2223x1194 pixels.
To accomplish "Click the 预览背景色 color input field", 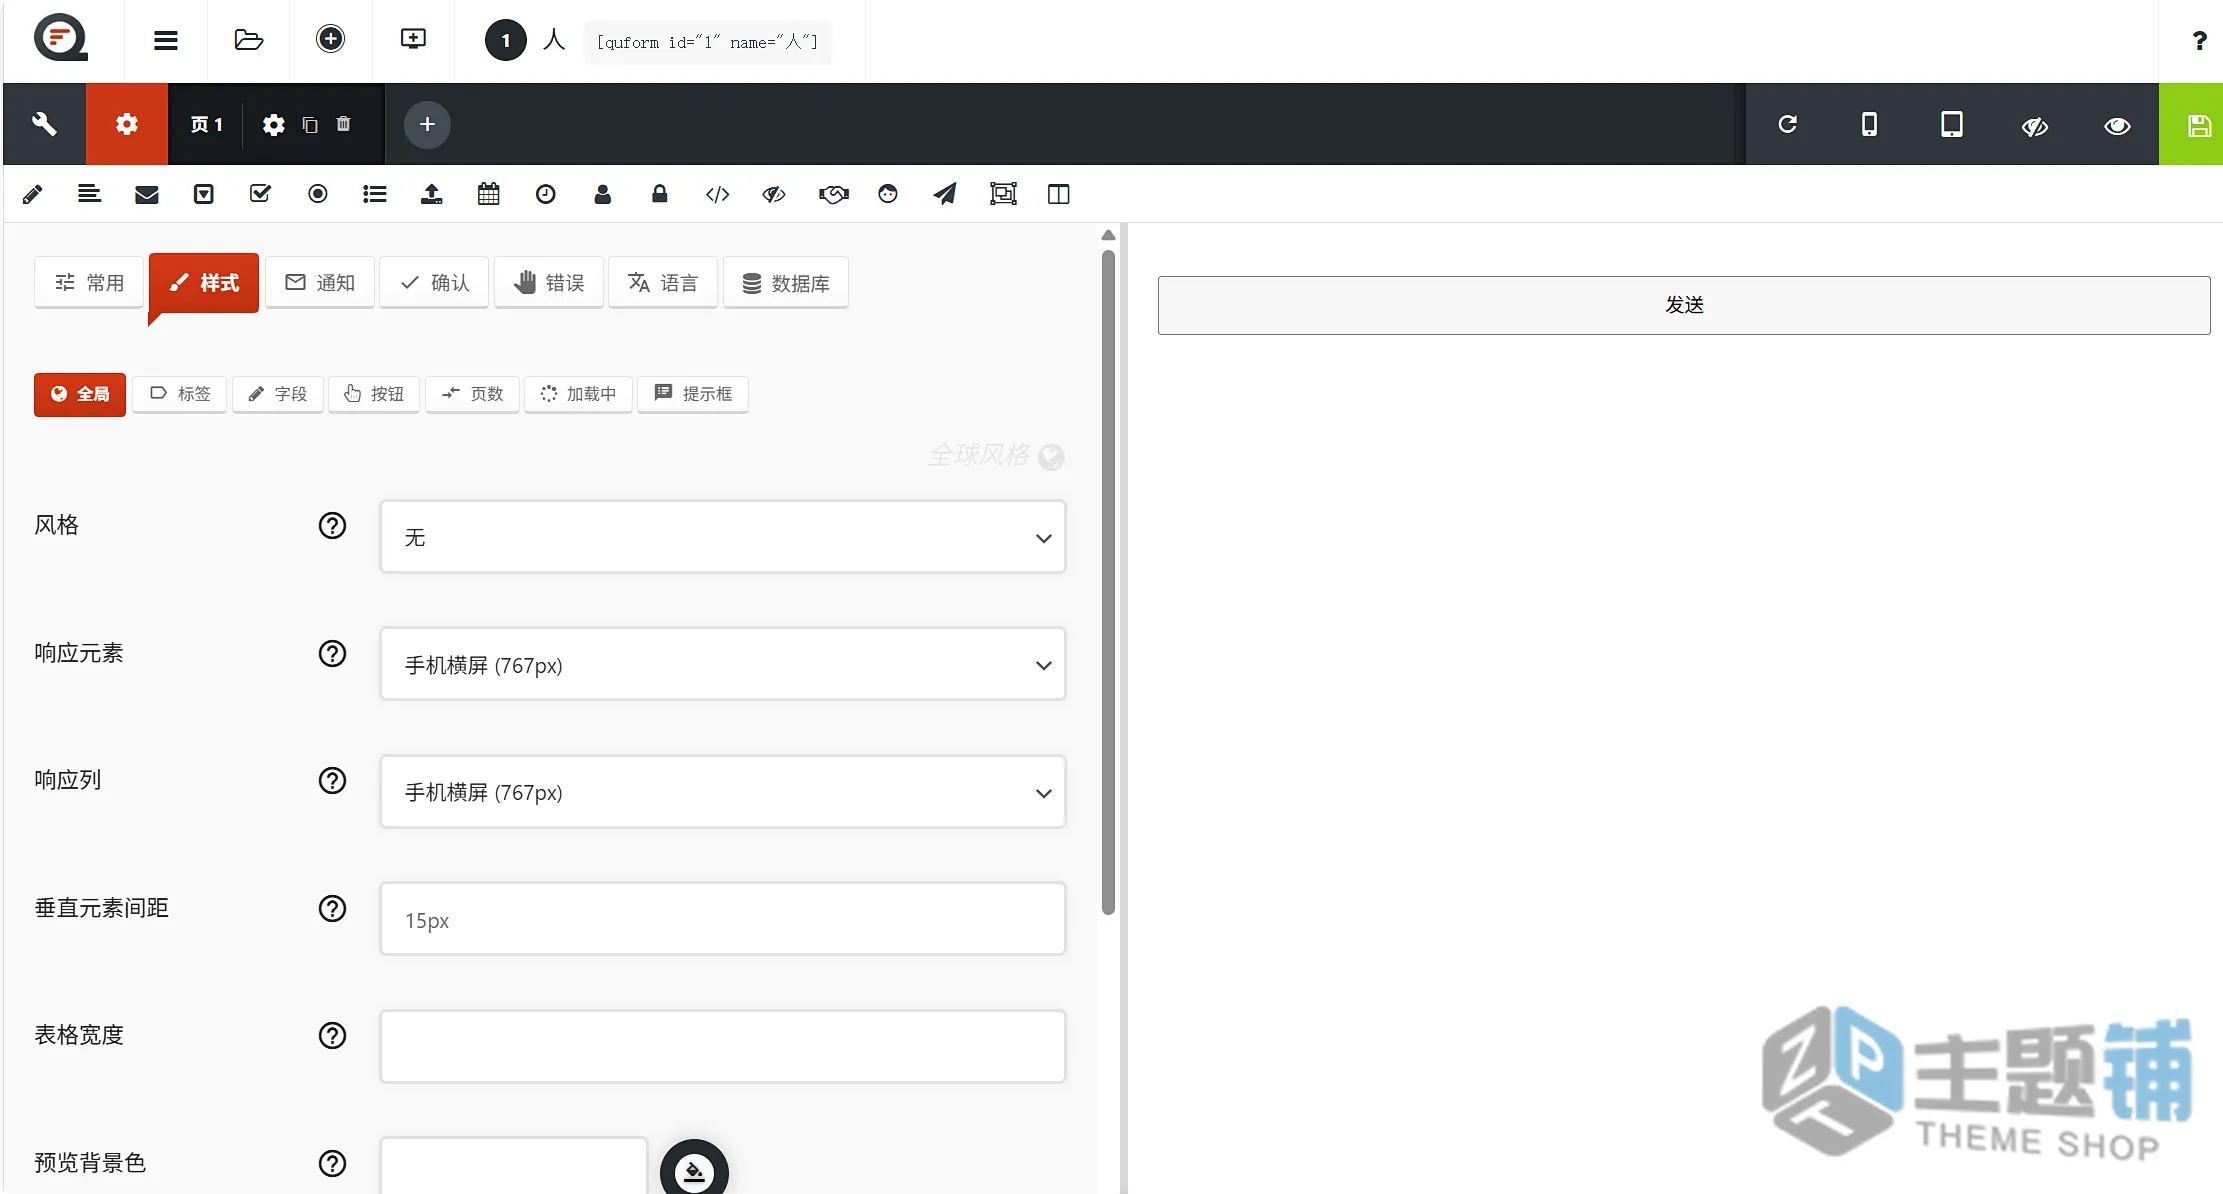I will point(514,1165).
